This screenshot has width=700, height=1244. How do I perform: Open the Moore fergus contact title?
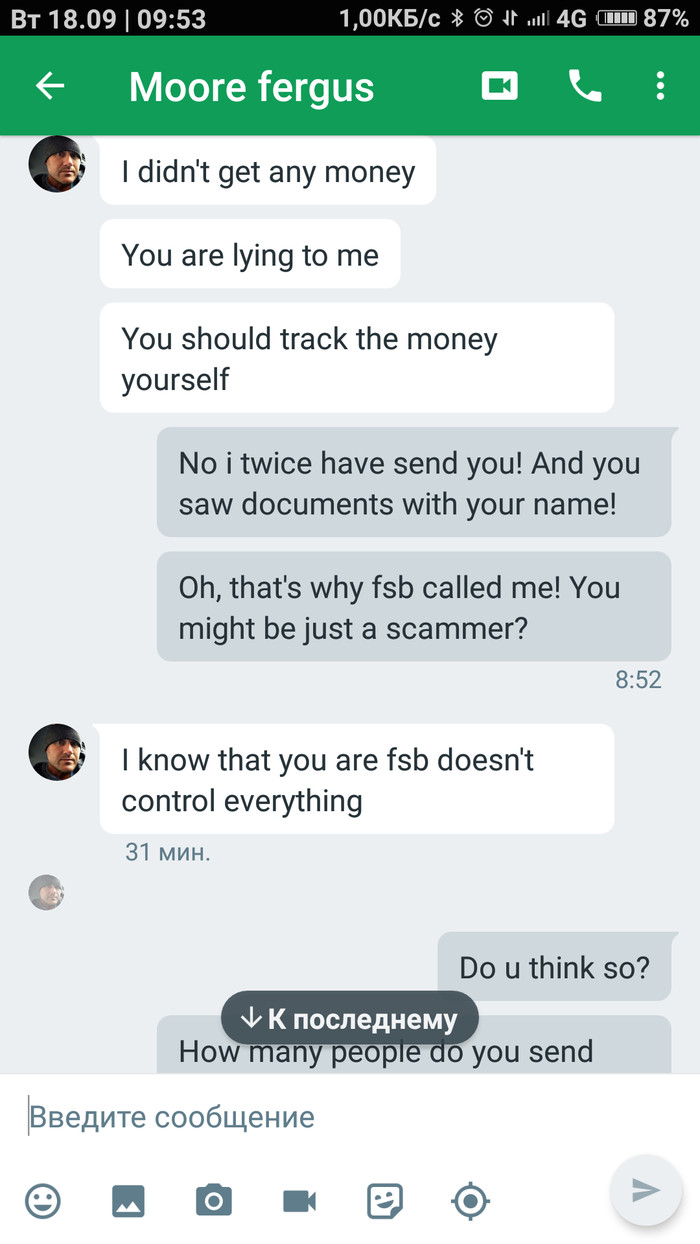[x=251, y=87]
